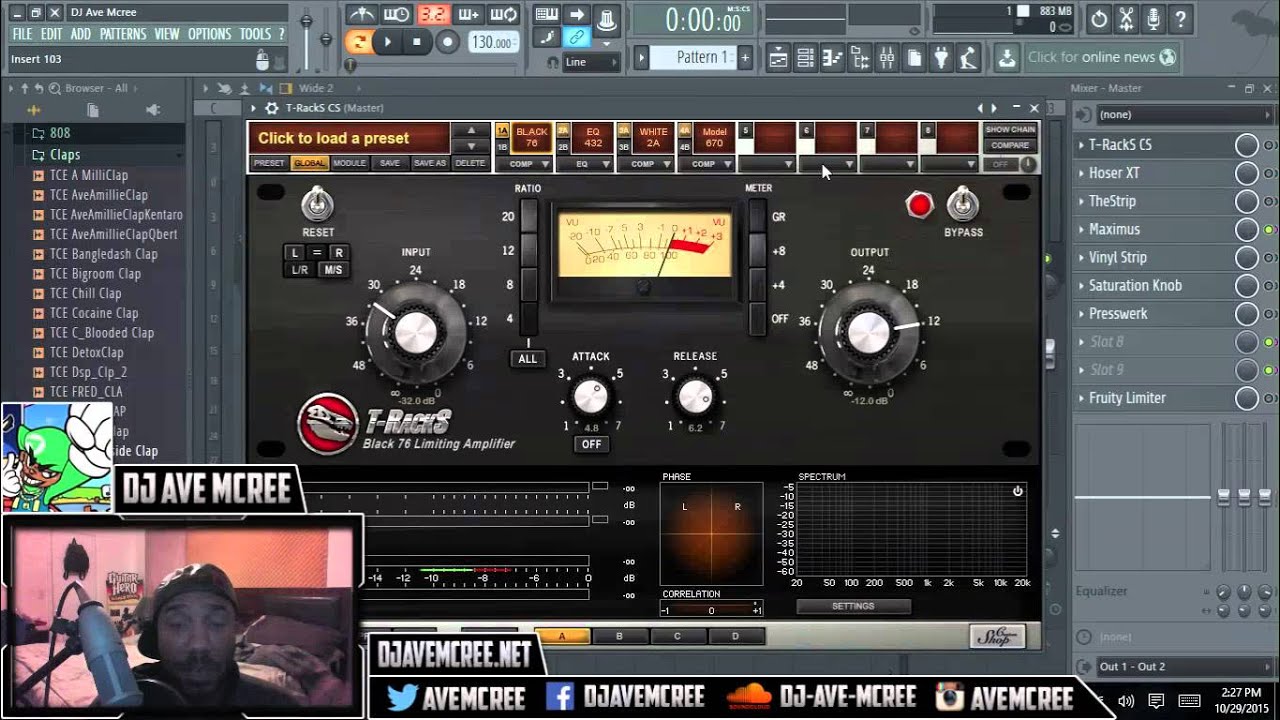Open the plugin picker plug icon
Image resolution: width=1280 pixels, height=720 pixels.
point(940,58)
